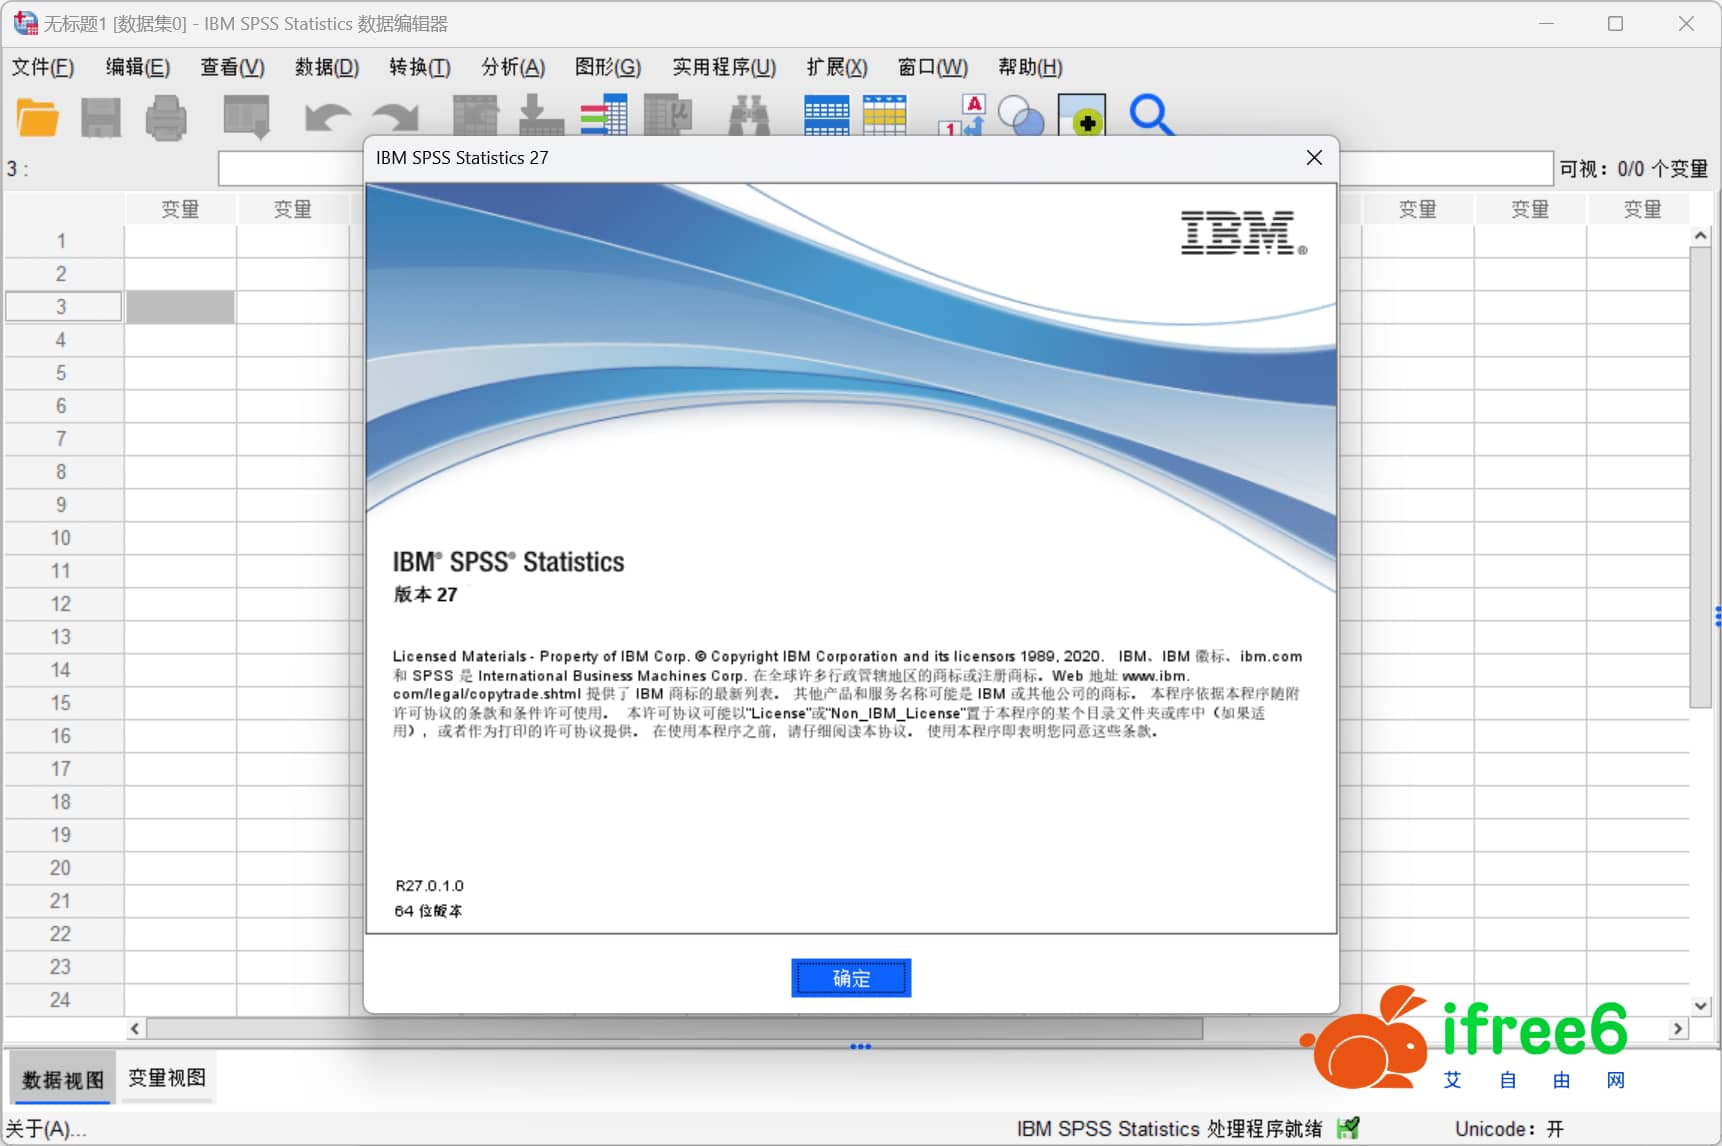Image resolution: width=1722 pixels, height=1146 pixels.
Task: Click the blue magnifying glass search icon
Action: click(1150, 116)
